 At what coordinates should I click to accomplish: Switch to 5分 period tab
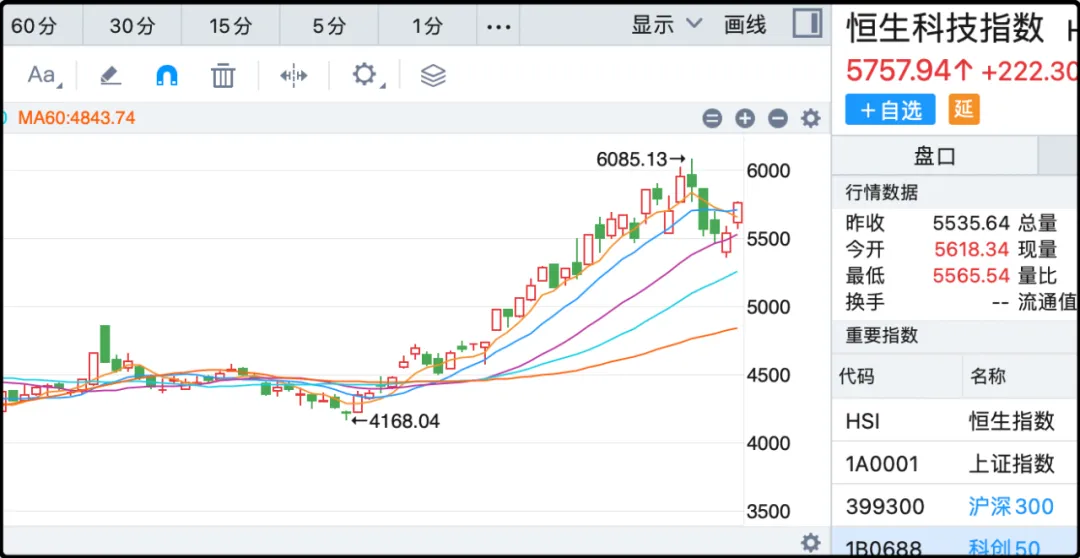click(x=329, y=26)
